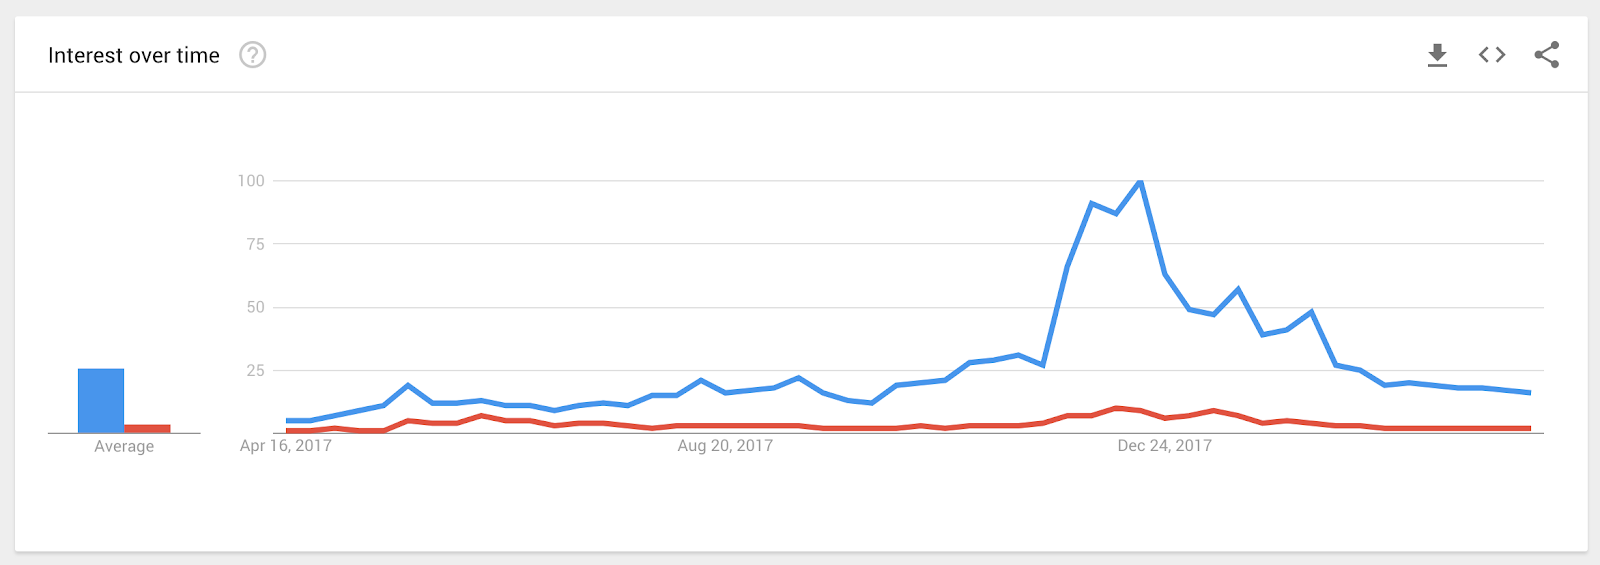This screenshot has width=1600, height=565.
Task: Select the blue Average bar
Action: click(x=101, y=401)
